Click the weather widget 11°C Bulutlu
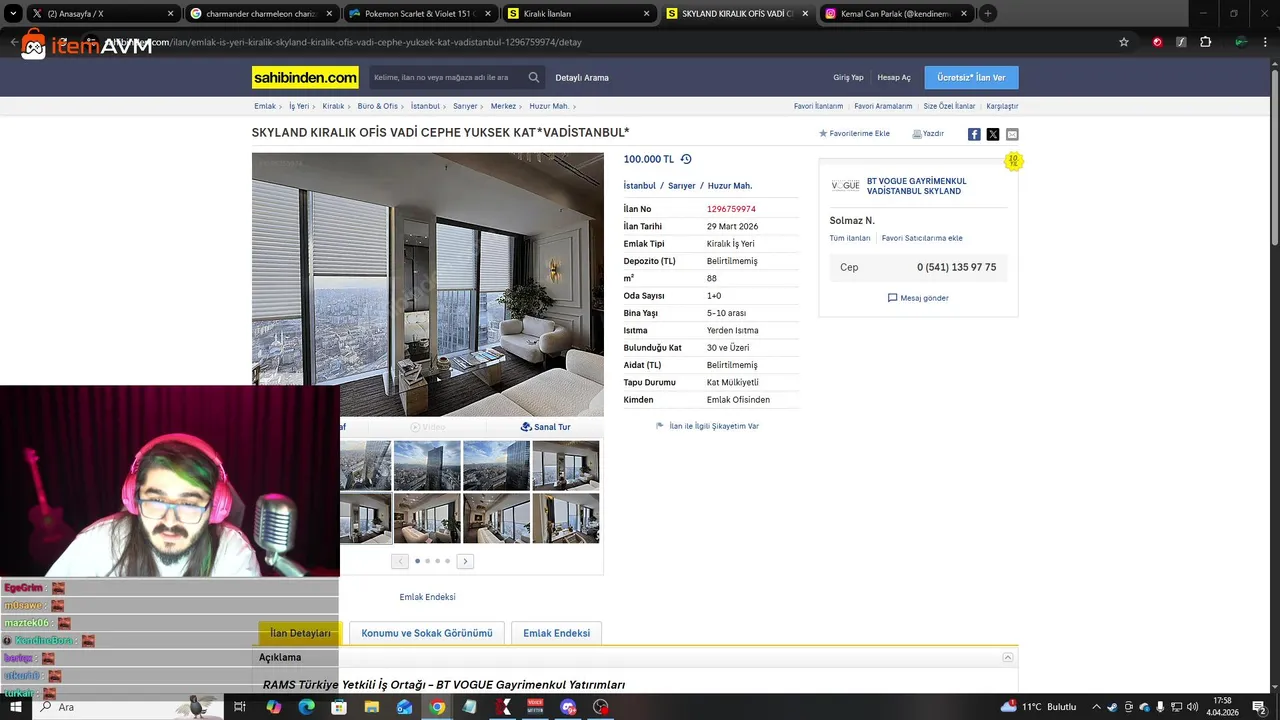 (1038, 707)
